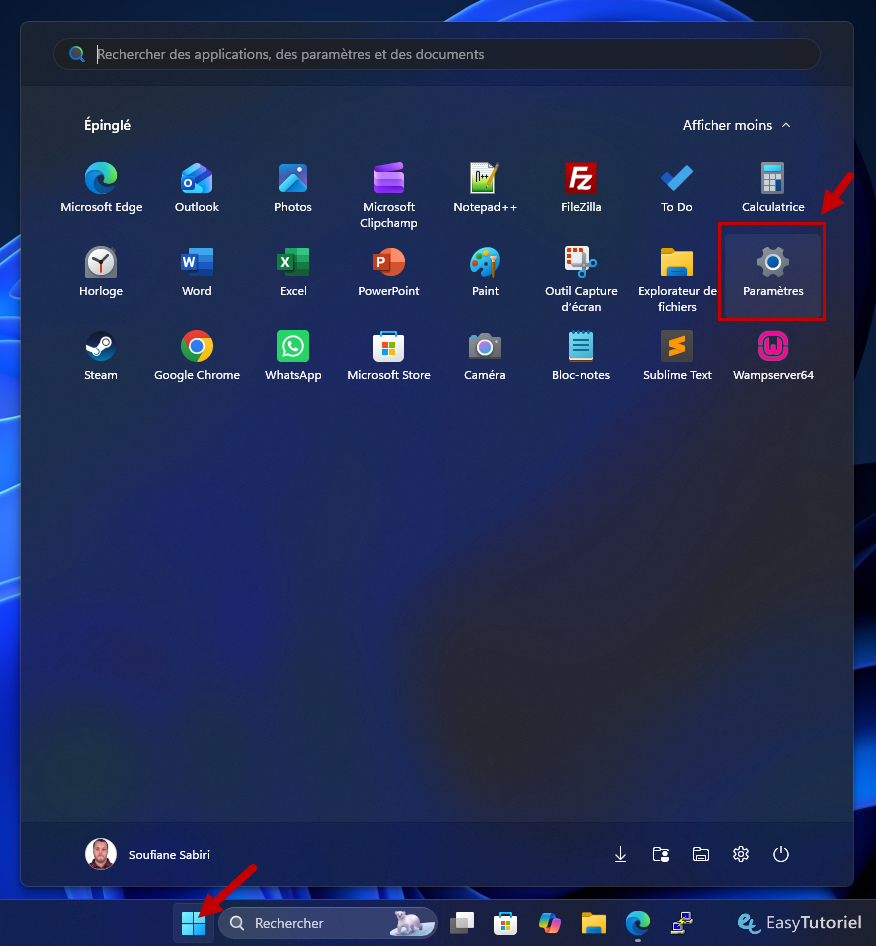Start Wampserver64
Viewport: 876px width, 946px height.
(x=773, y=356)
